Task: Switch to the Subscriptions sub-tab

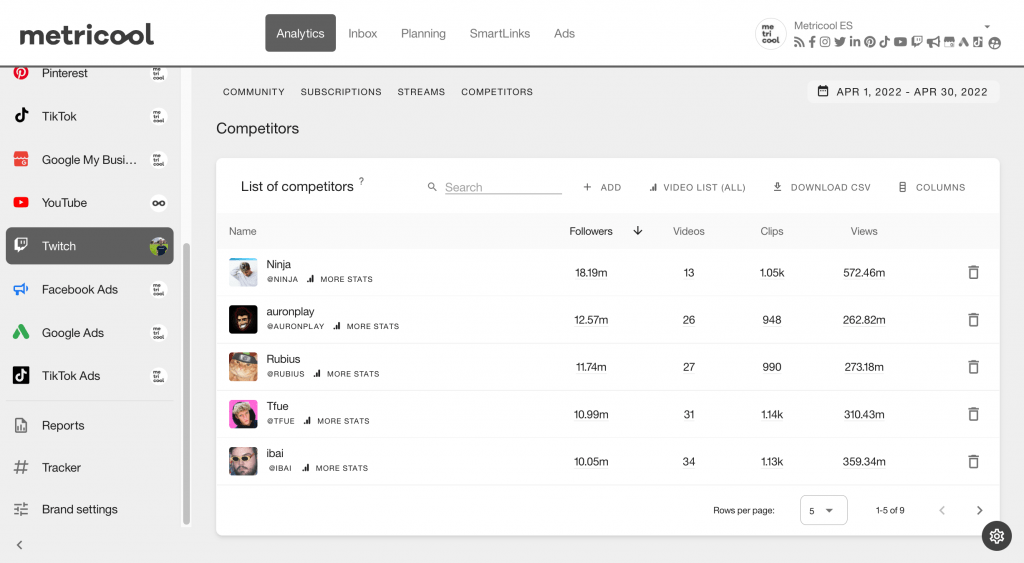Action: tap(341, 92)
